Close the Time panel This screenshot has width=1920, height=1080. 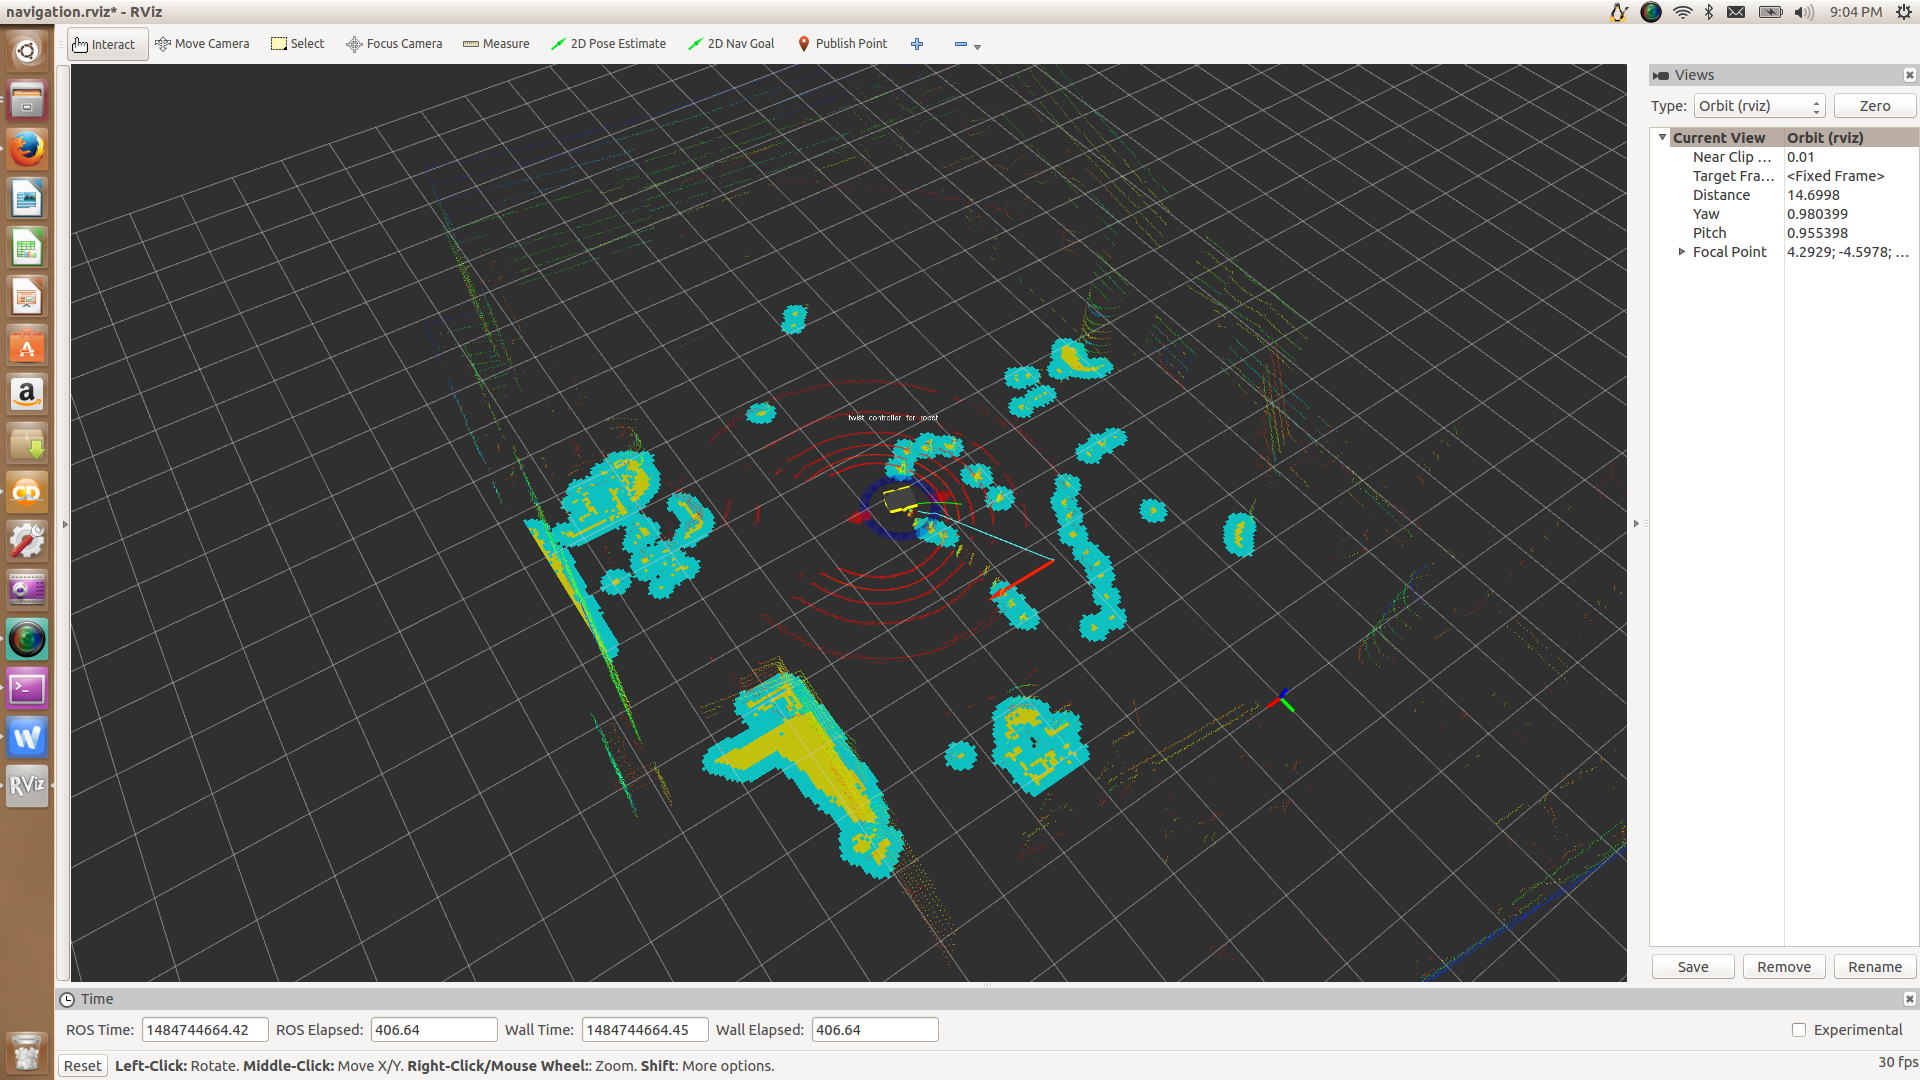pyautogui.click(x=1909, y=999)
